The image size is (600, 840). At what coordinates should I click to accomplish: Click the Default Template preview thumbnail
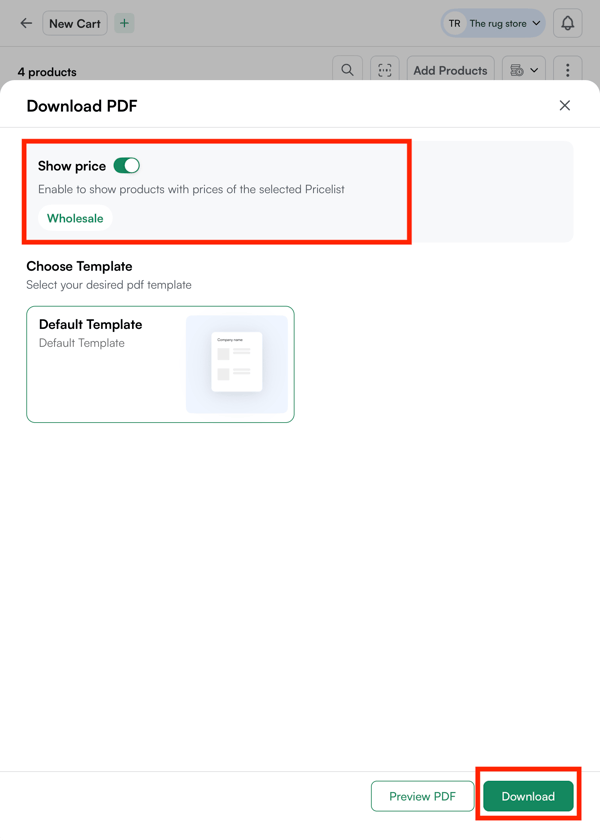pos(237,364)
